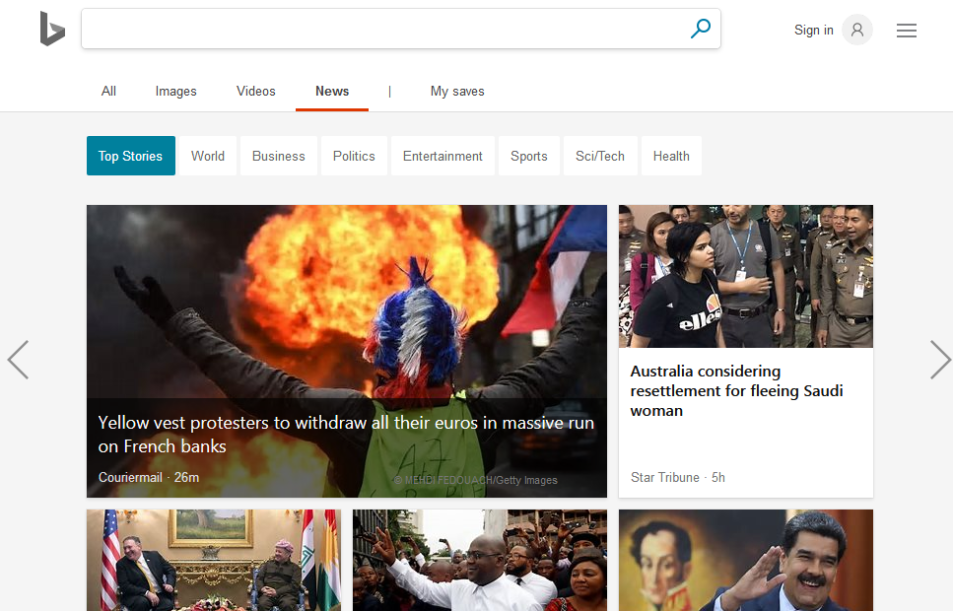Click the Bing search input field
This screenshot has height=611, width=953.
pyautogui.click(x=390, y=29)
